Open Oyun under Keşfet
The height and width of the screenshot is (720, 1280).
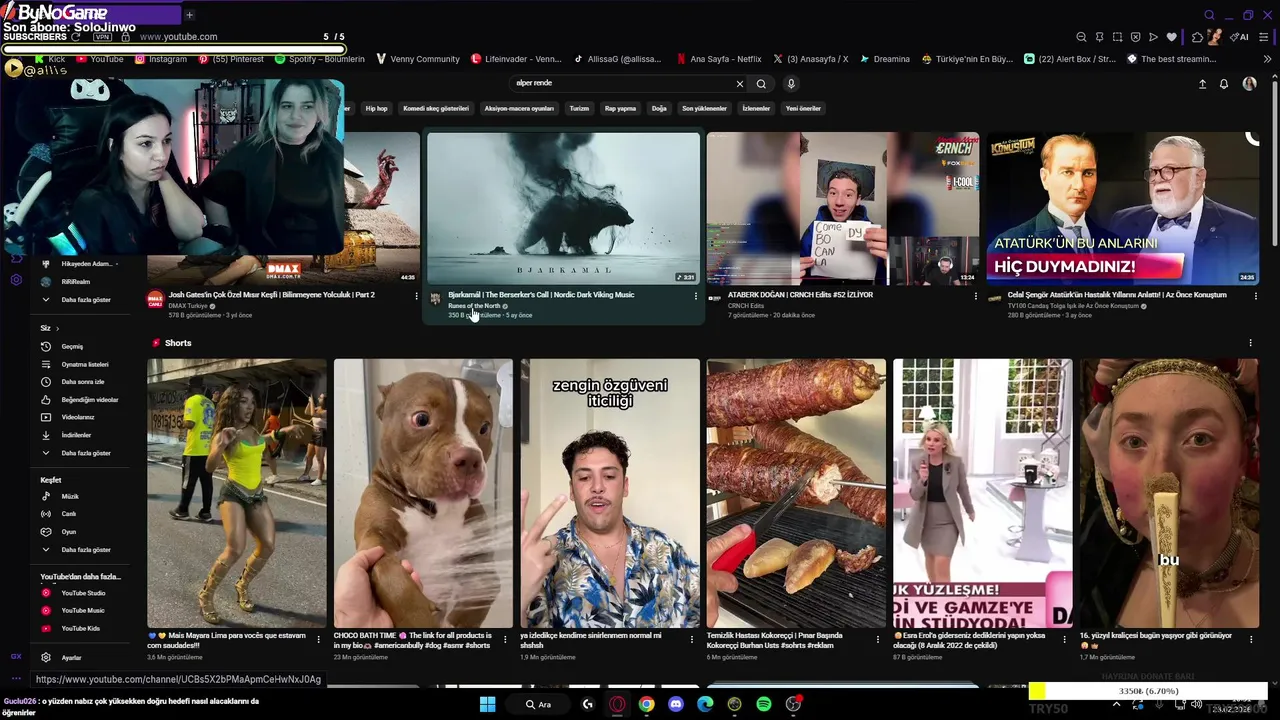69,532
